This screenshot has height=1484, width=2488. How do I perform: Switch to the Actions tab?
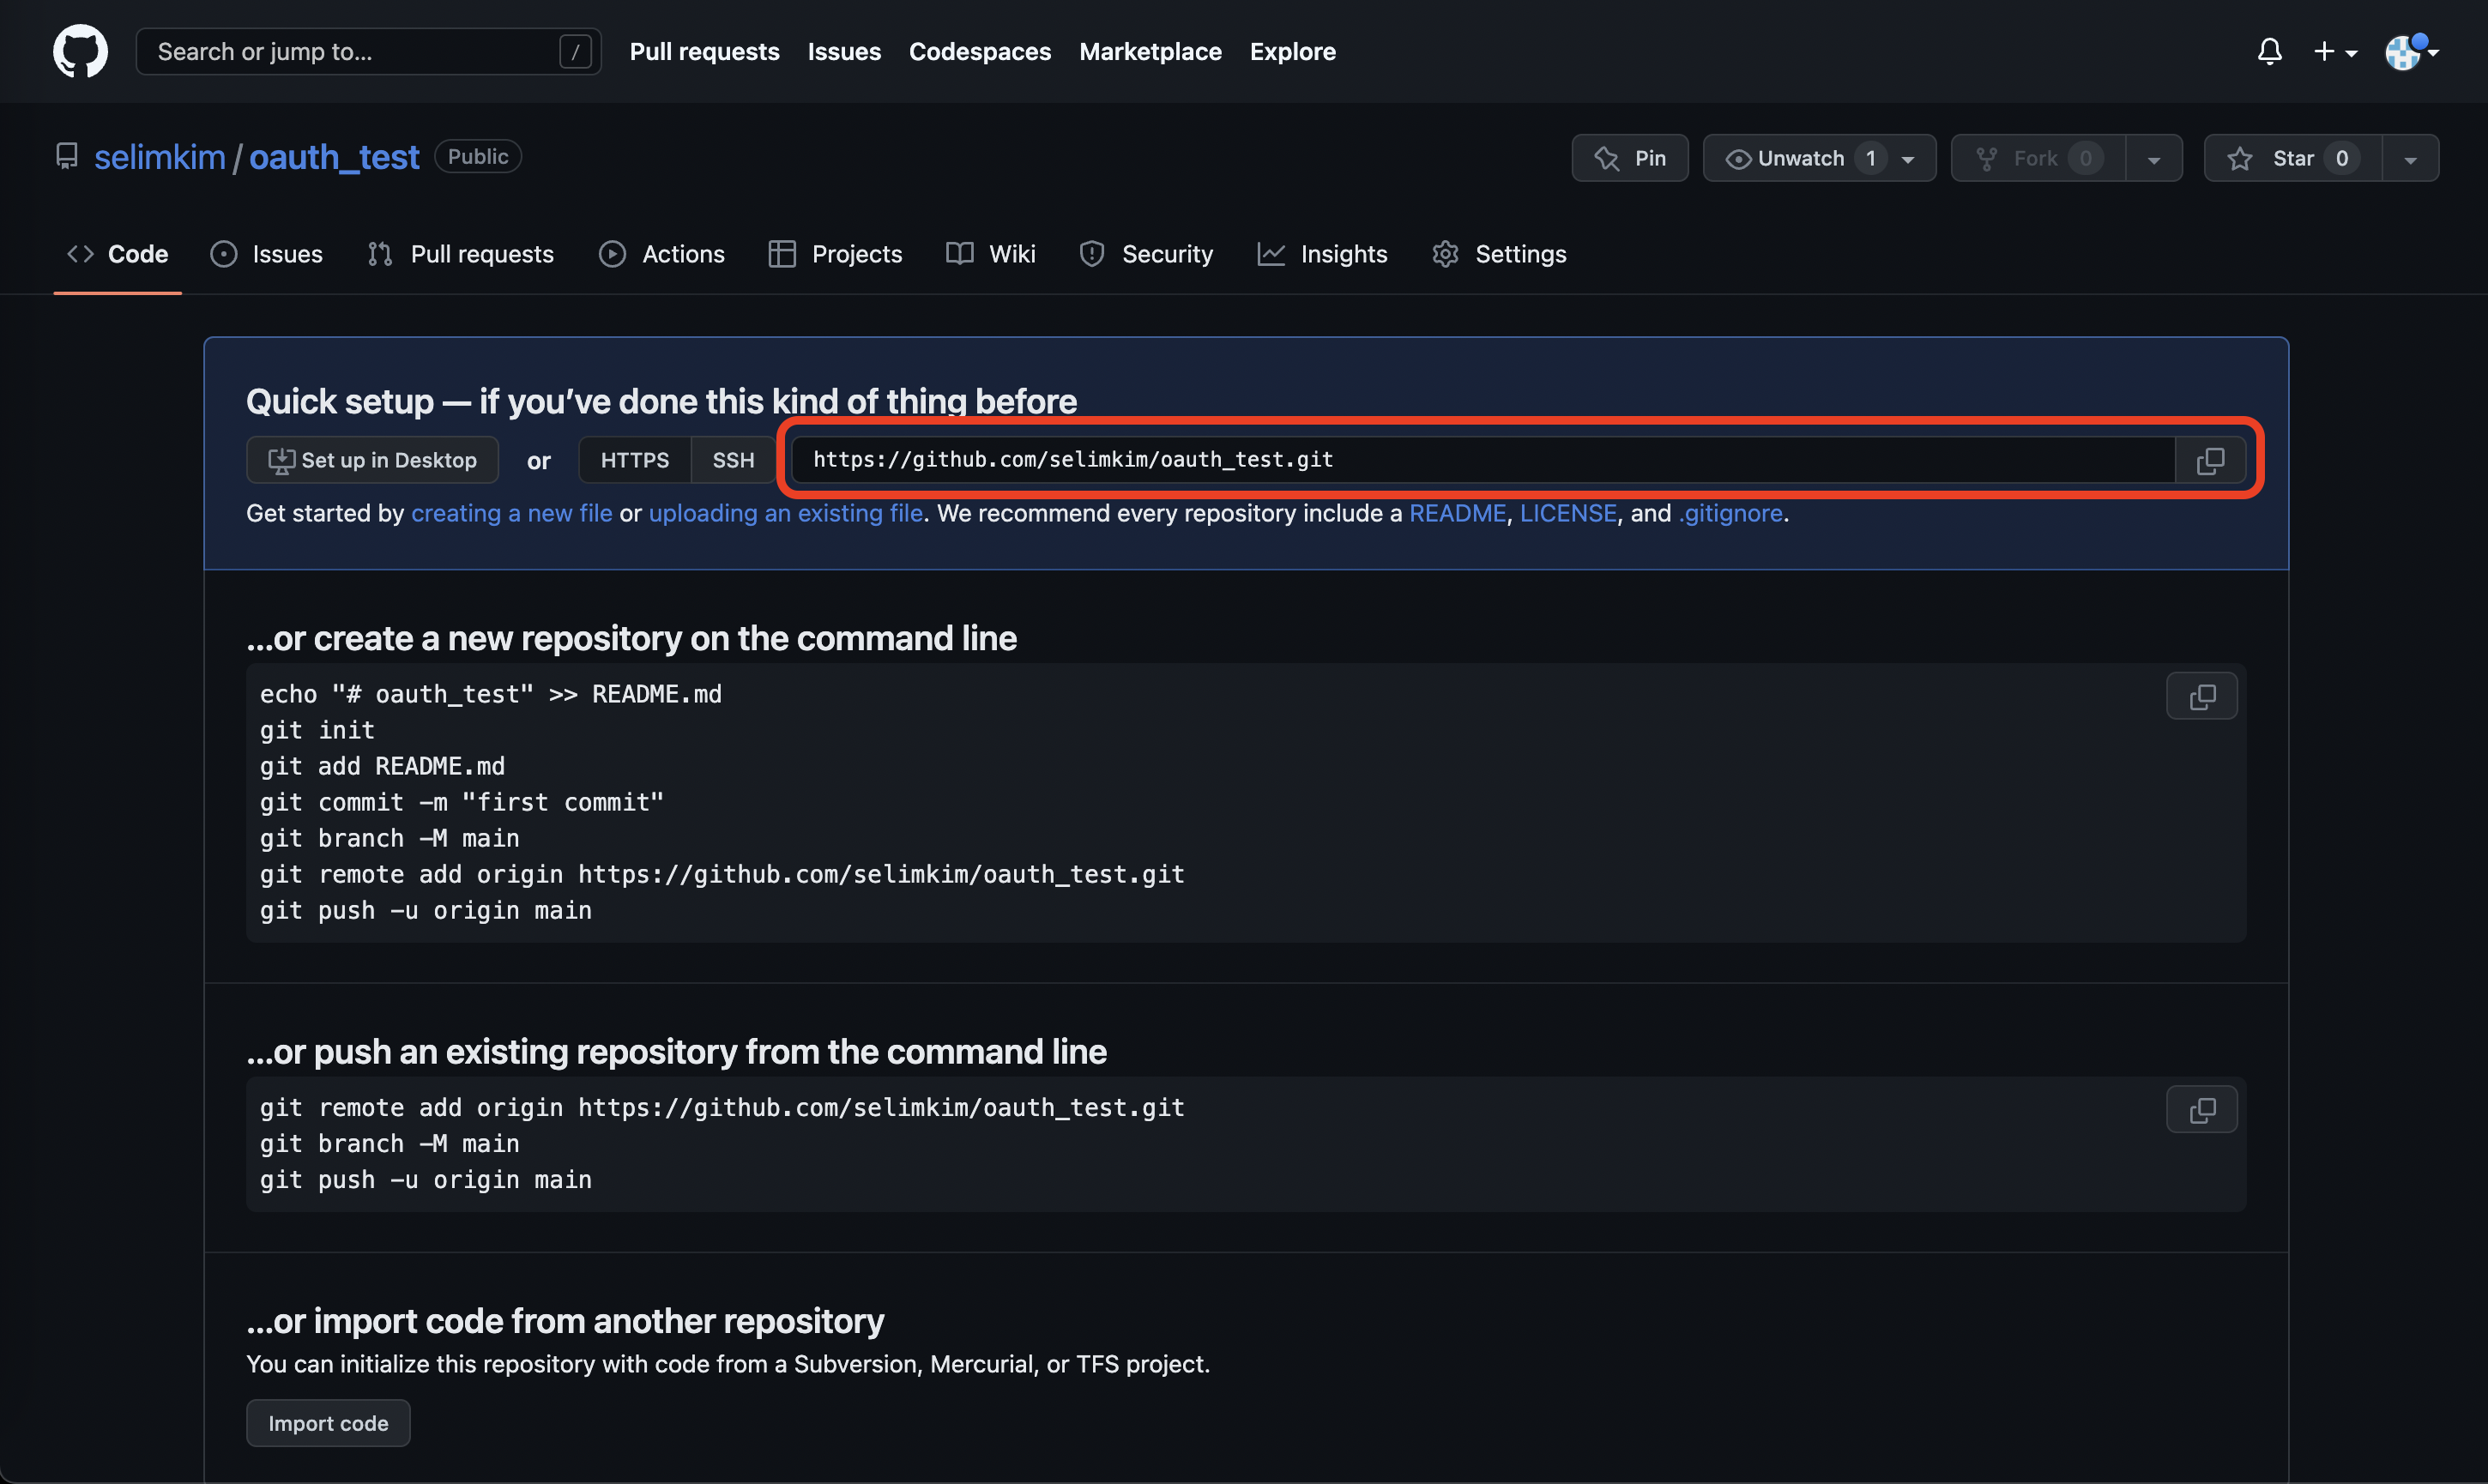tap(662, 254)
